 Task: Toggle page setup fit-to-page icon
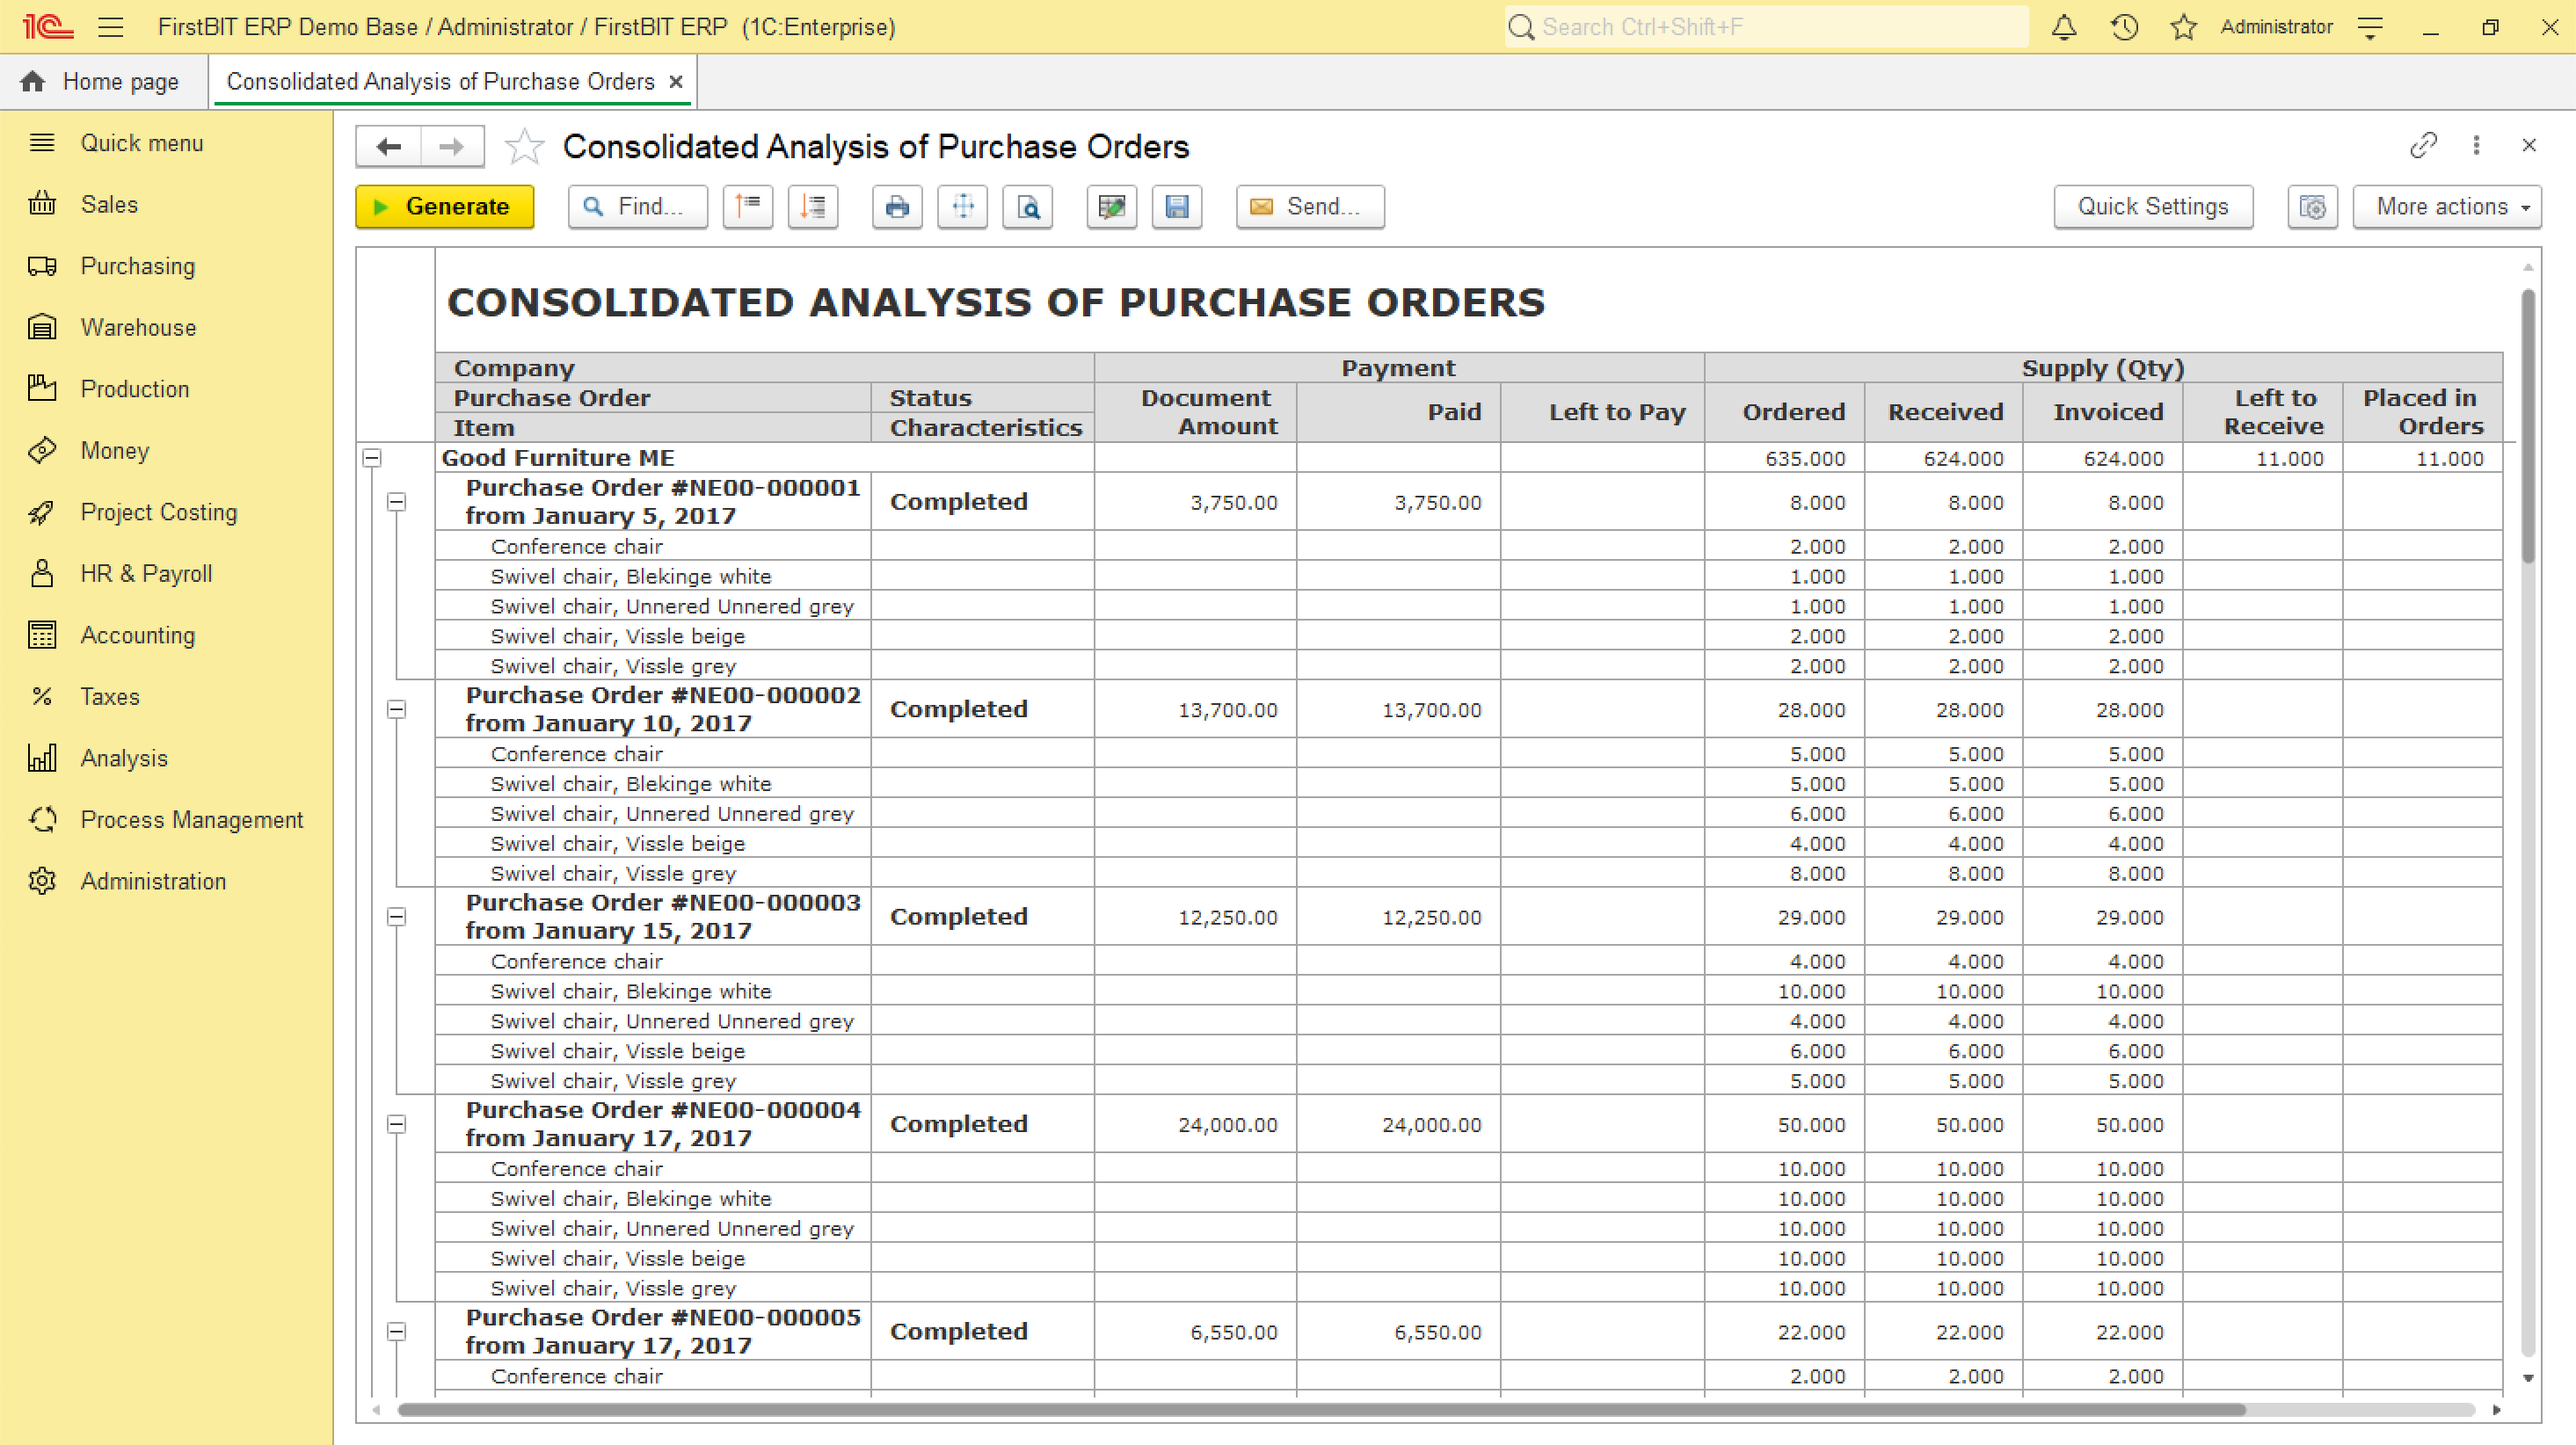click(x=963, y=207)
